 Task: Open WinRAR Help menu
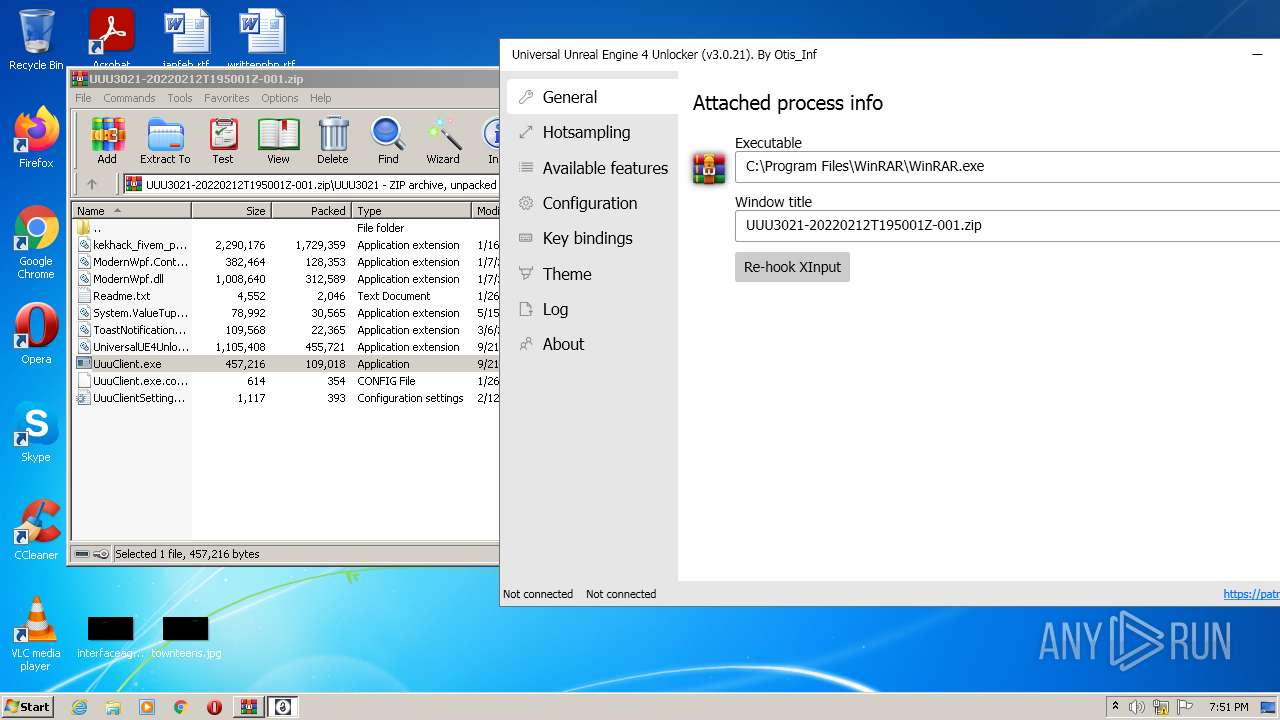coord(320,98)
